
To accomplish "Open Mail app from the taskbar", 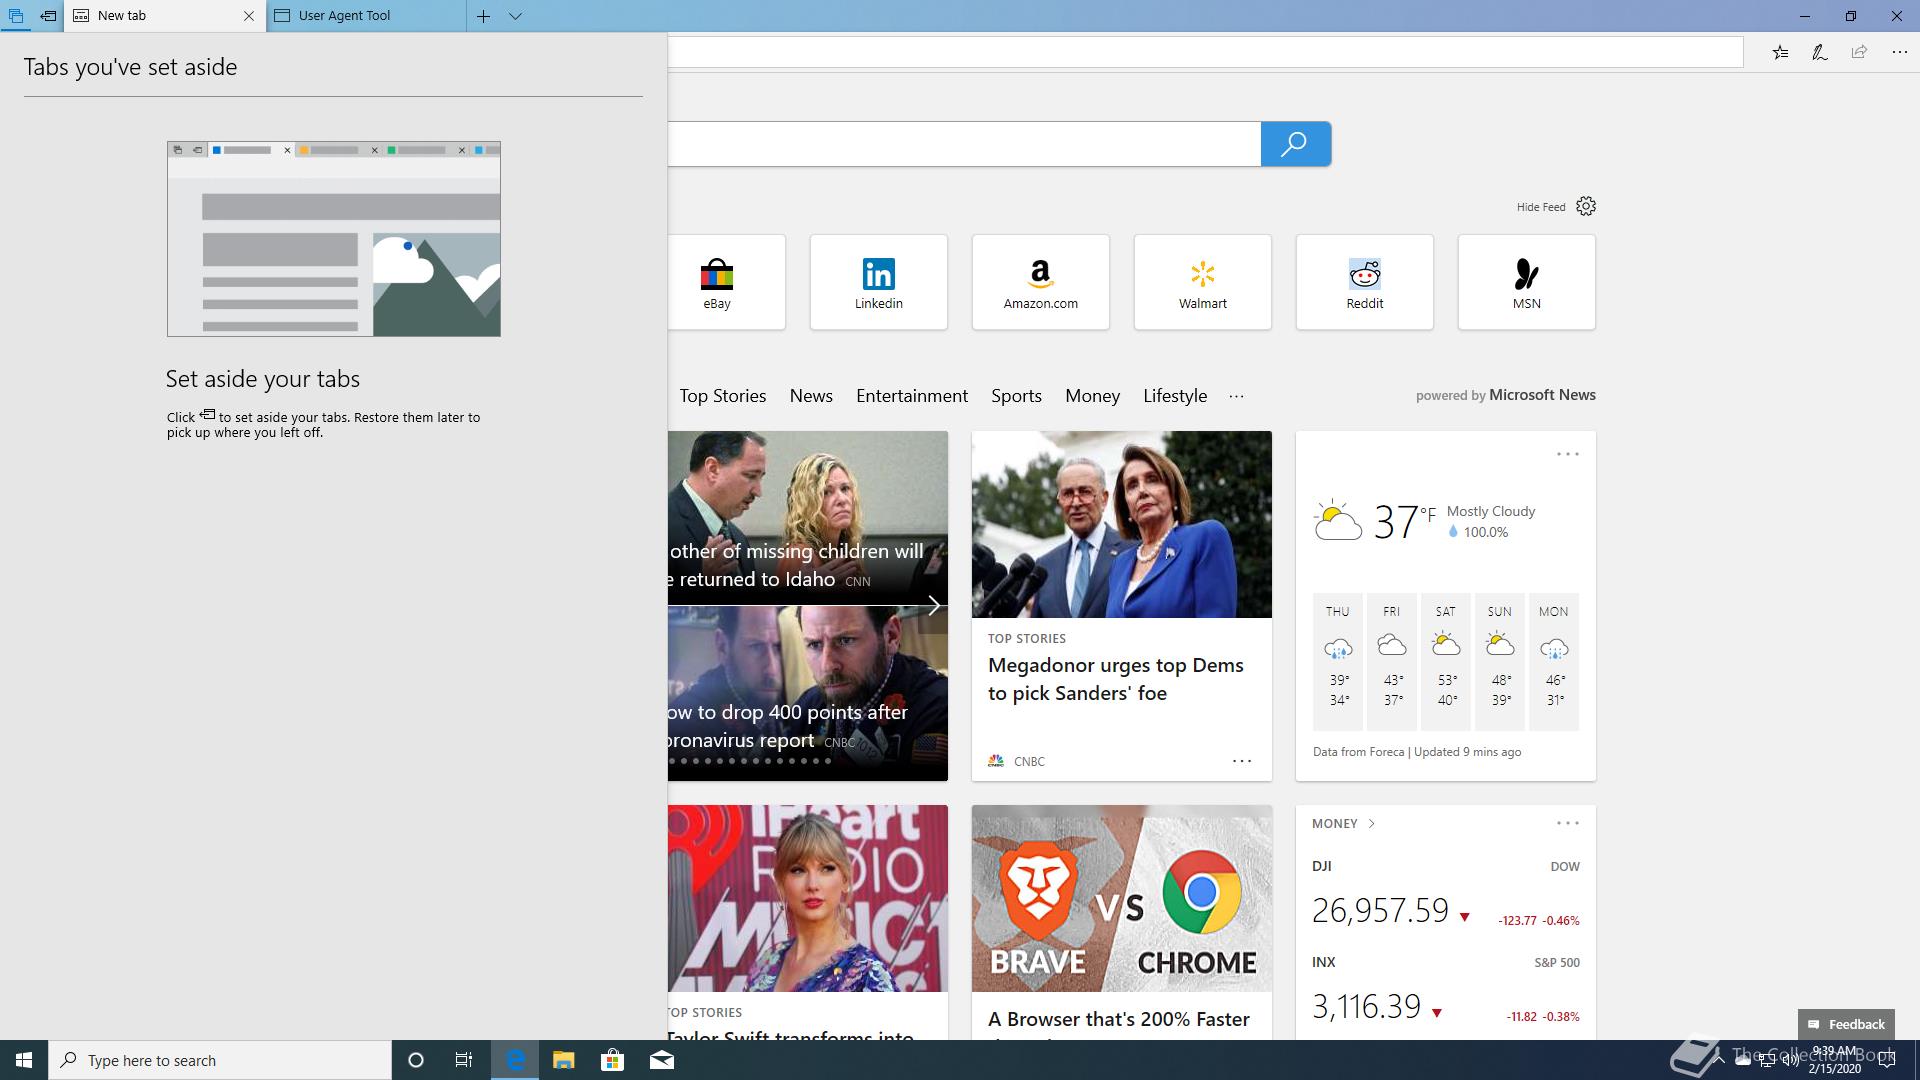I will click(661, 1060).
